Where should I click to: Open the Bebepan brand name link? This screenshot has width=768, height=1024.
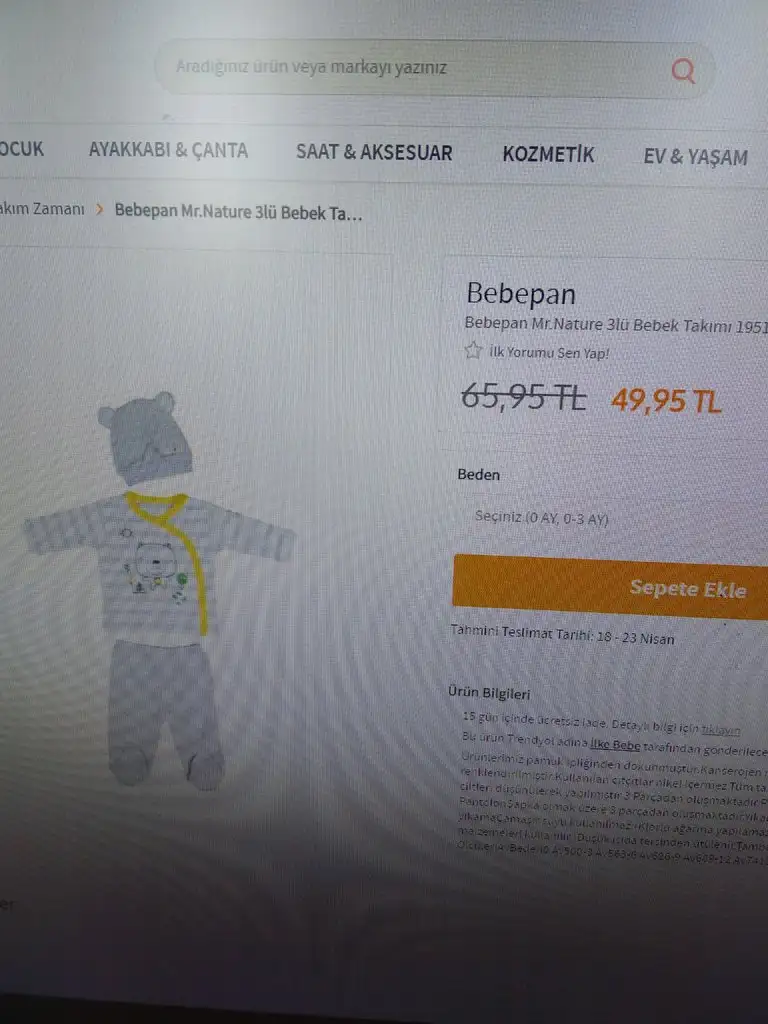coord(521,294)
